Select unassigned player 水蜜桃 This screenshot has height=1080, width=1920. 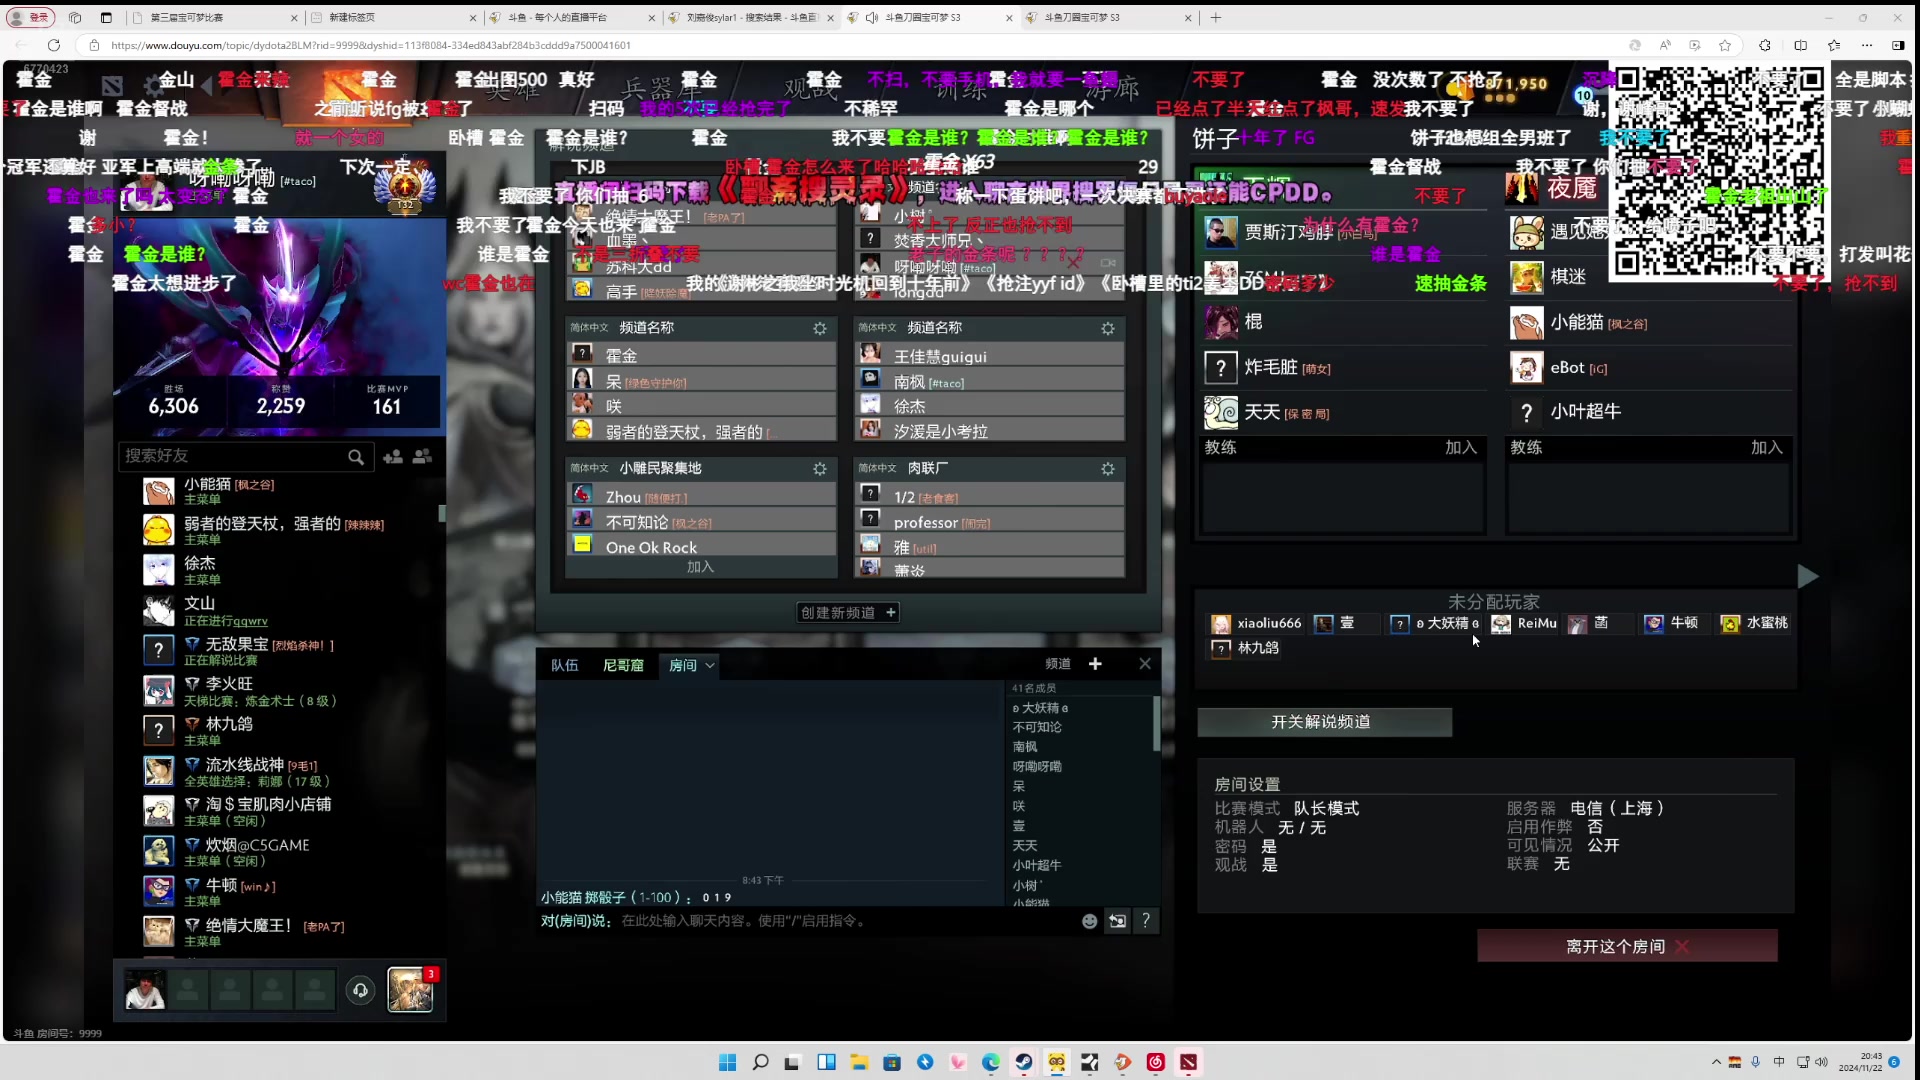coord(1754,623)
